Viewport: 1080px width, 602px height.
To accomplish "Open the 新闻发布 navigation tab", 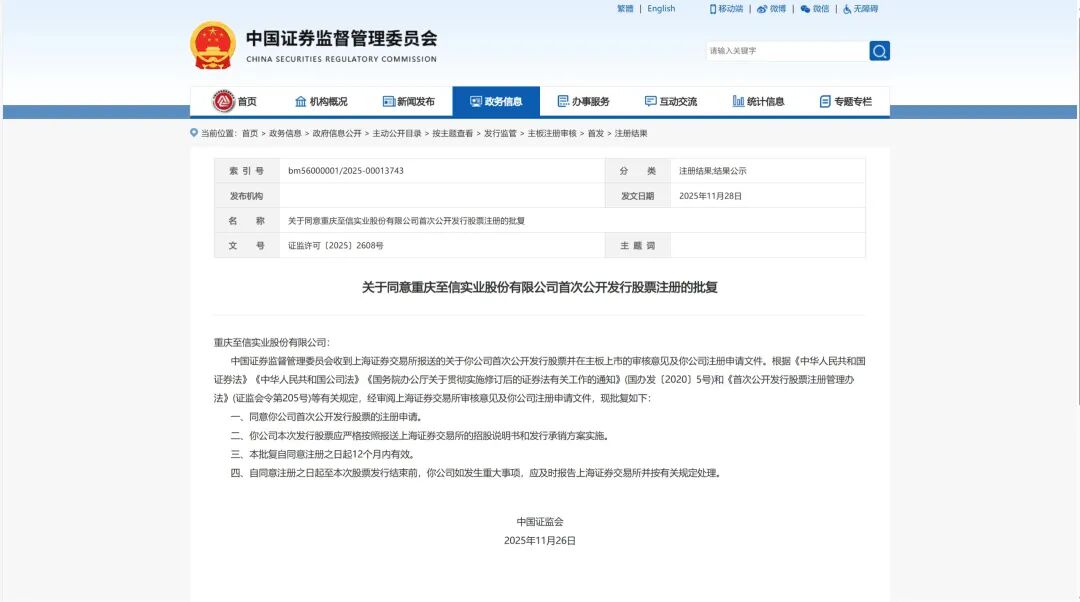I will [x=409, y=102].
